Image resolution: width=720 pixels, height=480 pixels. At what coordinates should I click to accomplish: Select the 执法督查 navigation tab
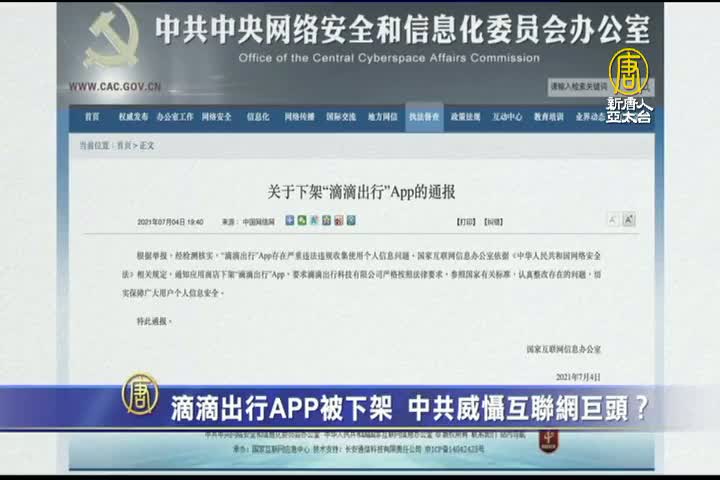click(x=423, y=117)
